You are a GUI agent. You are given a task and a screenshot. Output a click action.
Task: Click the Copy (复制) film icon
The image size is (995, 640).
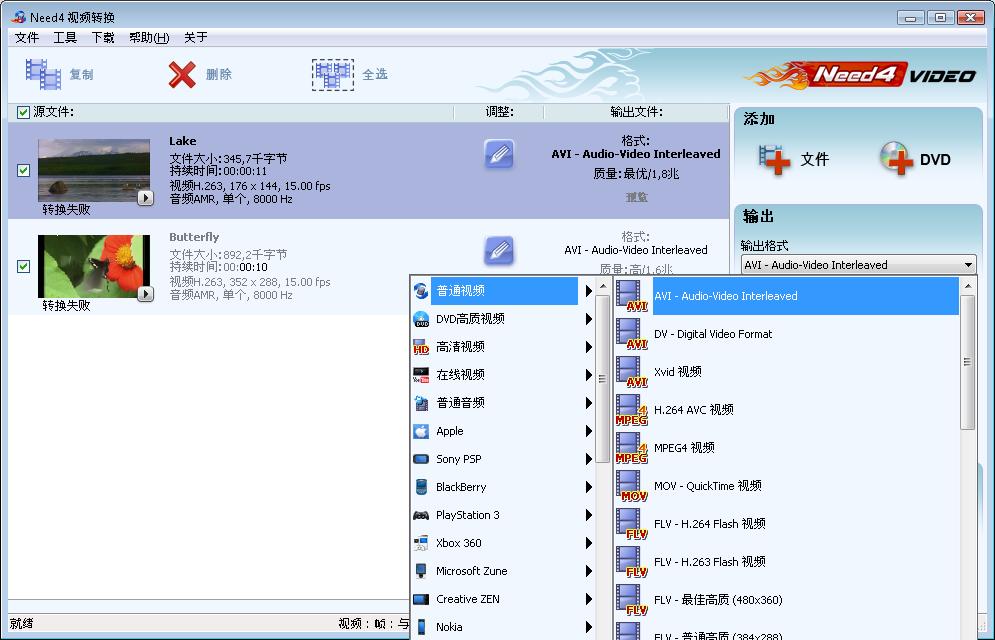[43, 74]
